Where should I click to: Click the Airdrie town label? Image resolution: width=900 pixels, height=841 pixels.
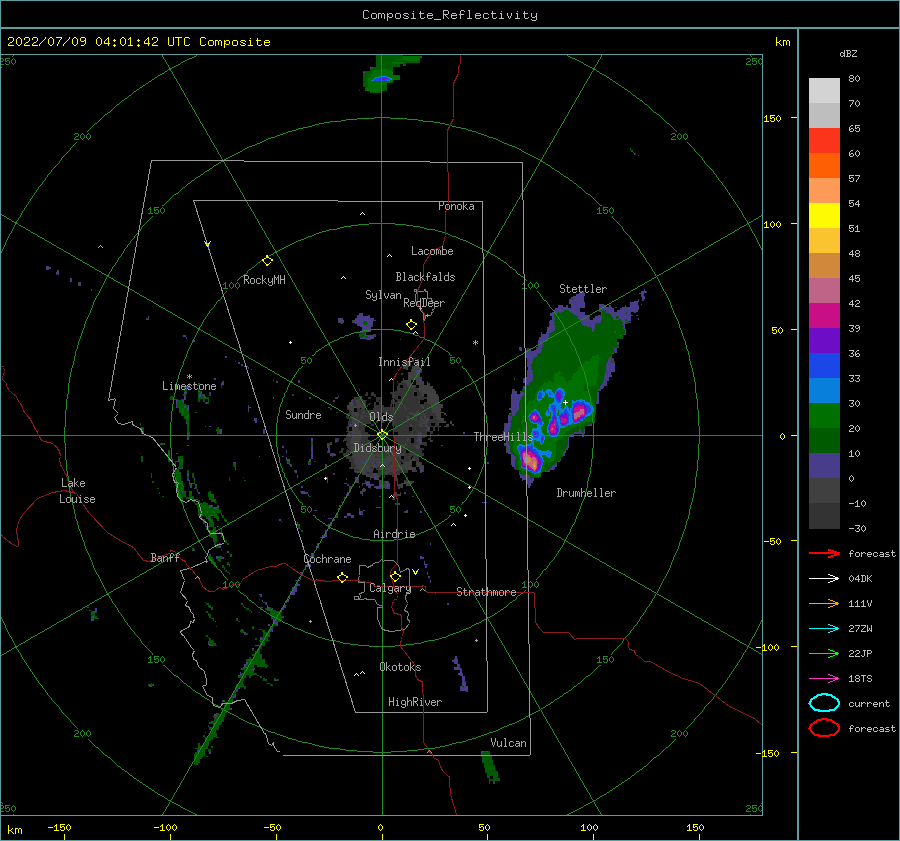coord(394,534)
